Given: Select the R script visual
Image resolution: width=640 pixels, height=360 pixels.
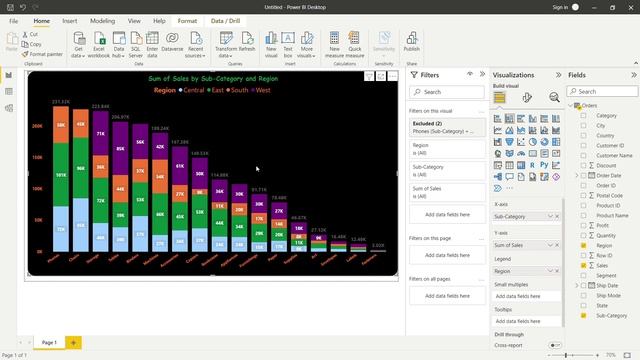Looking at the screenshot, I should pyautogui.click(x=533, y=165).
